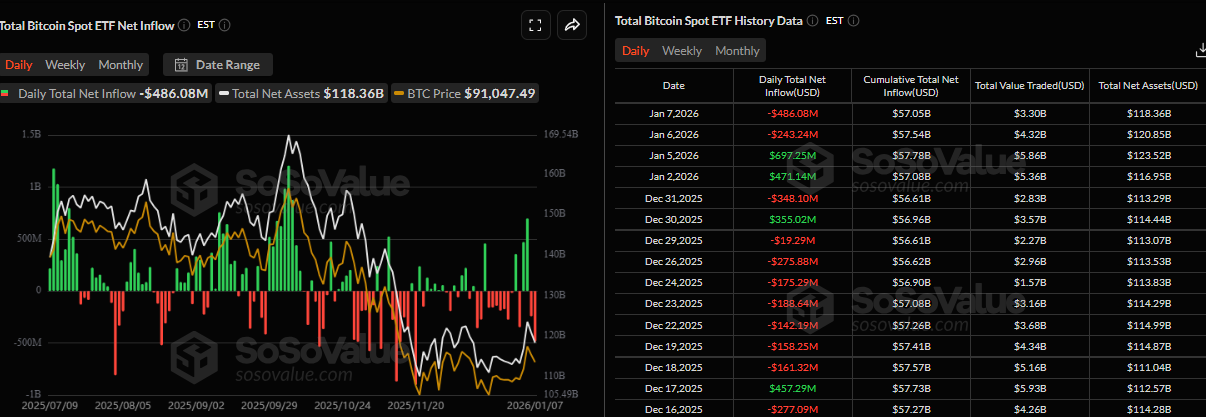Click the Total Value Traded column header

click(1028, 86)
